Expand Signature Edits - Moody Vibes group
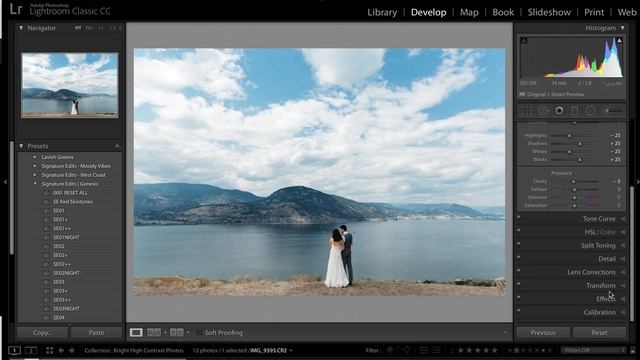Screen dimensions: 640x360 tap(34, 166)
